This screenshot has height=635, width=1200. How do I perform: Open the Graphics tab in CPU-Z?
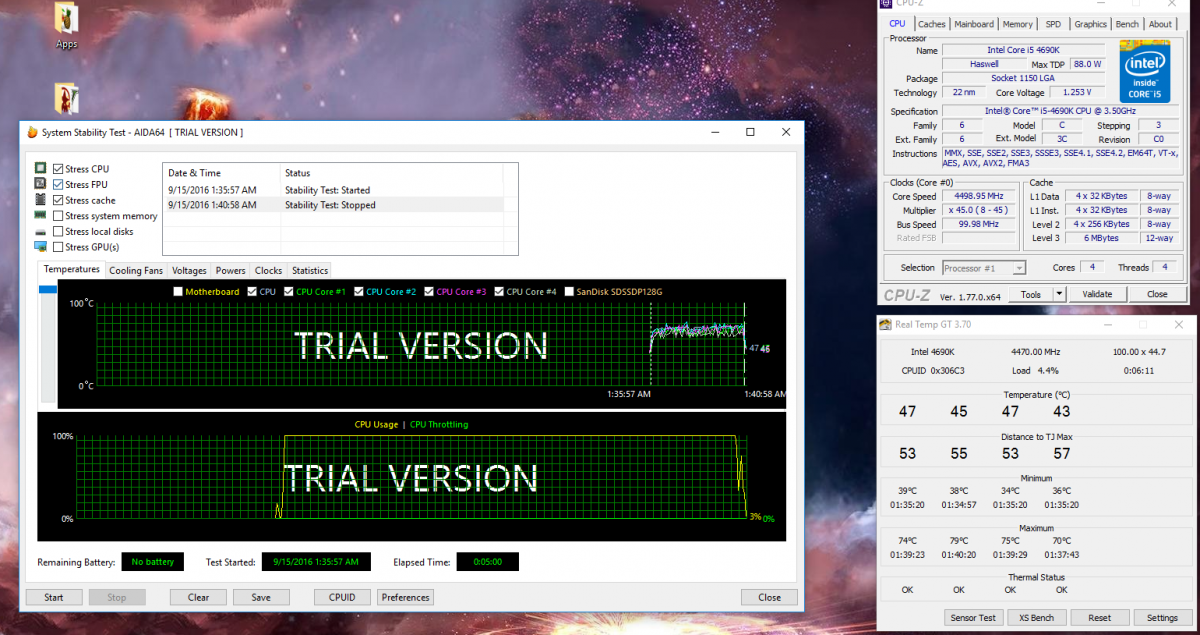tap(1091, 24)
